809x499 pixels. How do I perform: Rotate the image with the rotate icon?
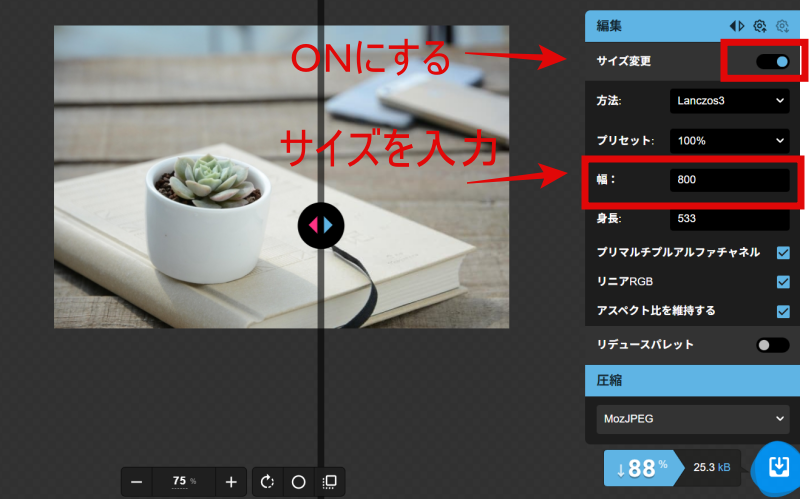(268, 482)
